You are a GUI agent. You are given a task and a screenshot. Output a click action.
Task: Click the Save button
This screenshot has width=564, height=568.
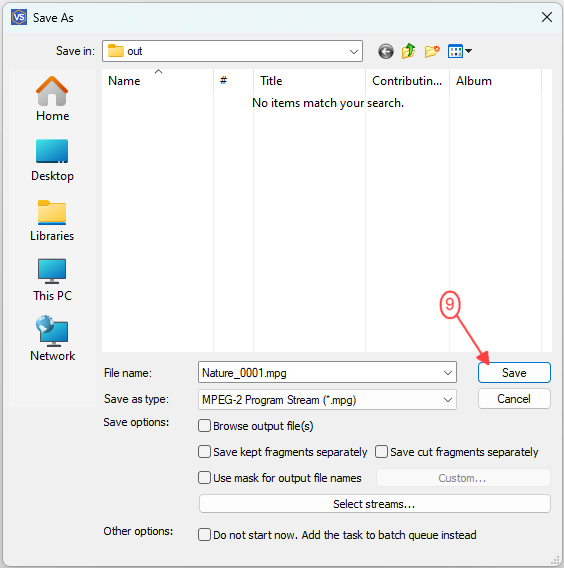pos(514,372)
